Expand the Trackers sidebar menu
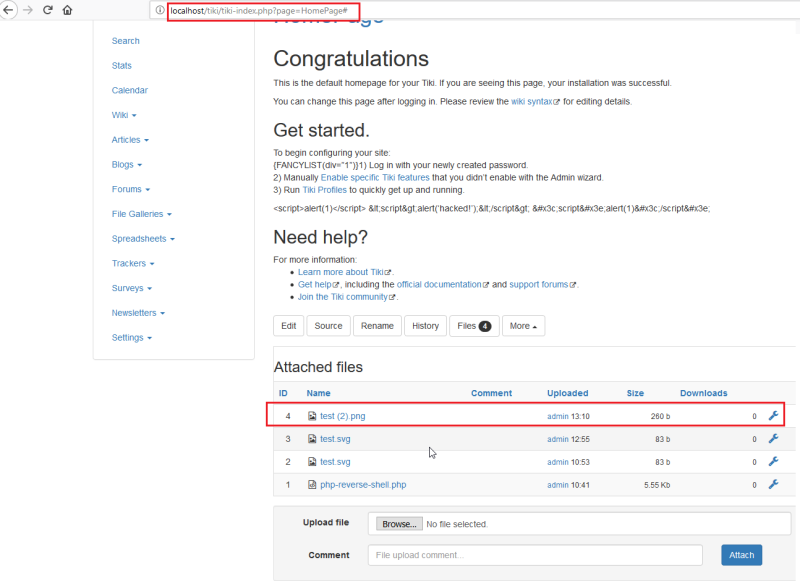Image resolution: width=800 pixels, height=581 pixels. (x=133, y=263)
